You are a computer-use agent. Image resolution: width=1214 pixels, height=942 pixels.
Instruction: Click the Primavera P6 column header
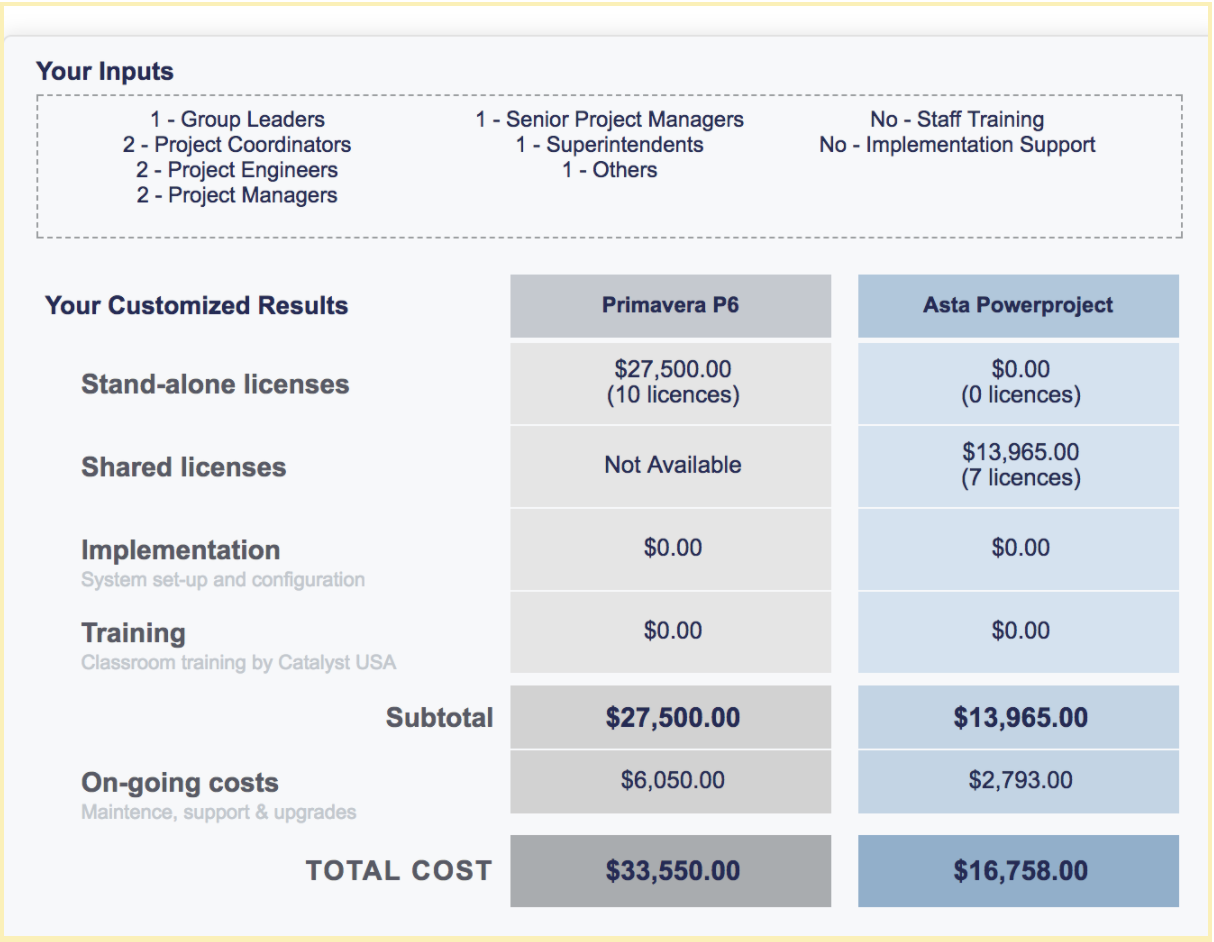coord(670,306)
